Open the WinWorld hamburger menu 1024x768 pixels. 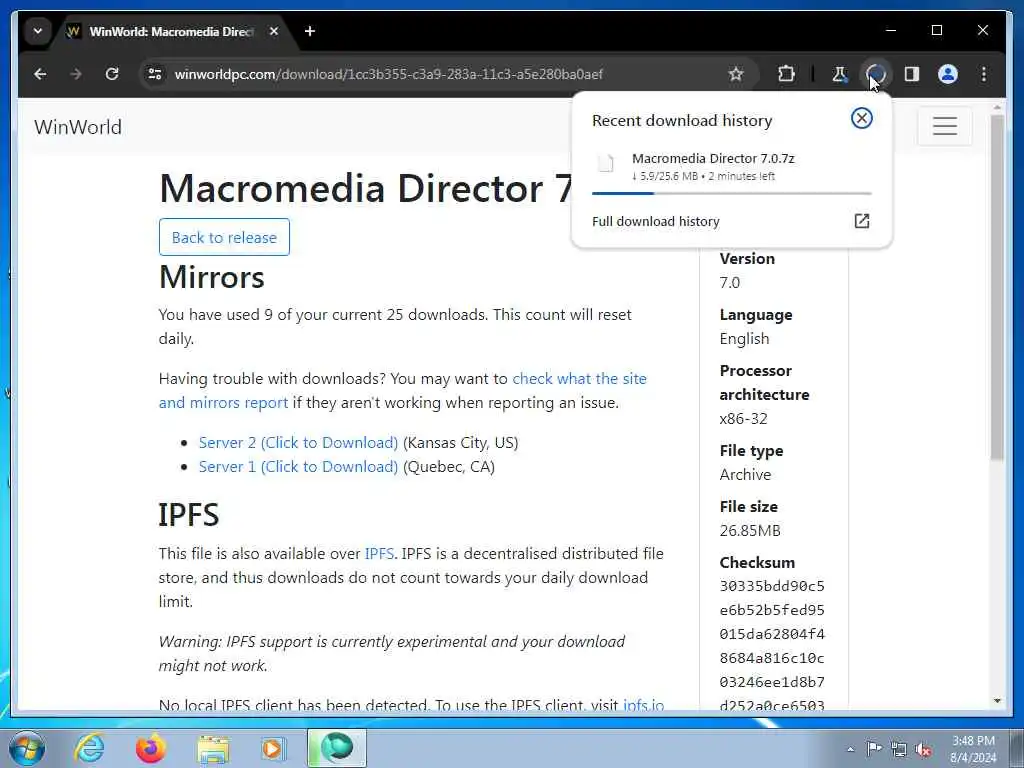click(x=944, y=125)
